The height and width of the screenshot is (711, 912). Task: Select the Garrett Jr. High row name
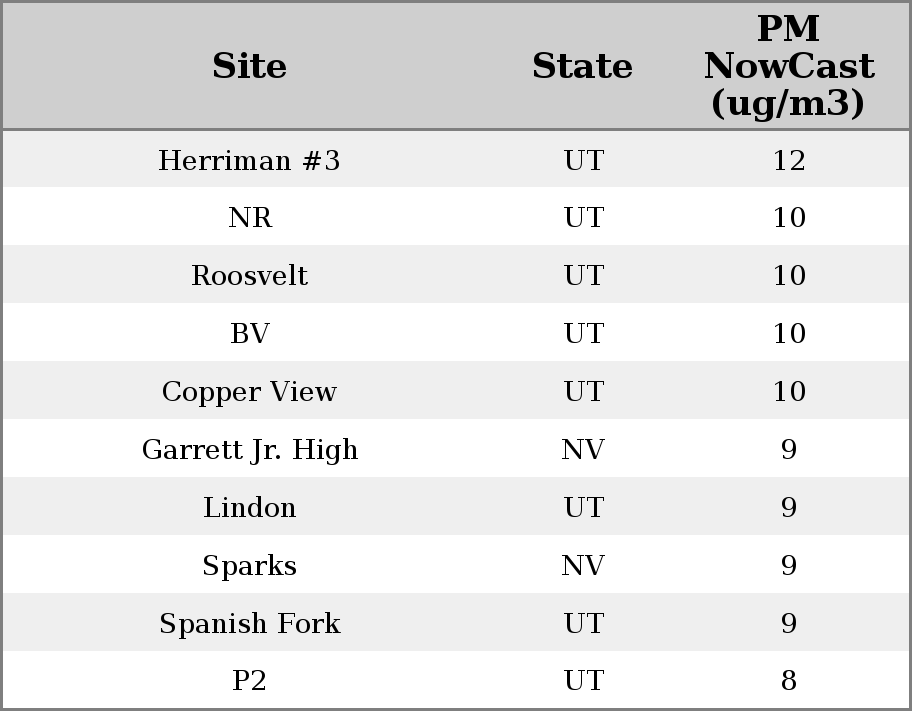[249, 450]
